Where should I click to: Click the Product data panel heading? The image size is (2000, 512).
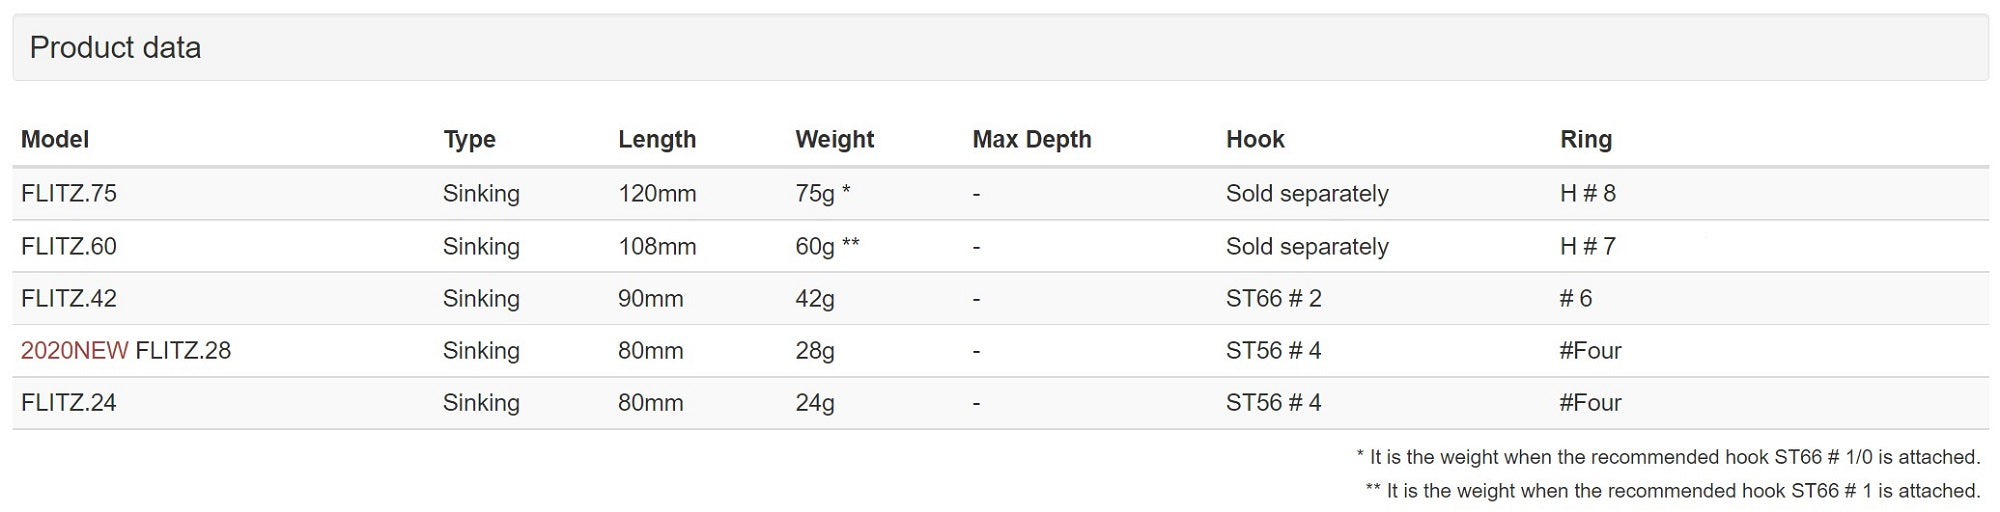coord(115,48)
